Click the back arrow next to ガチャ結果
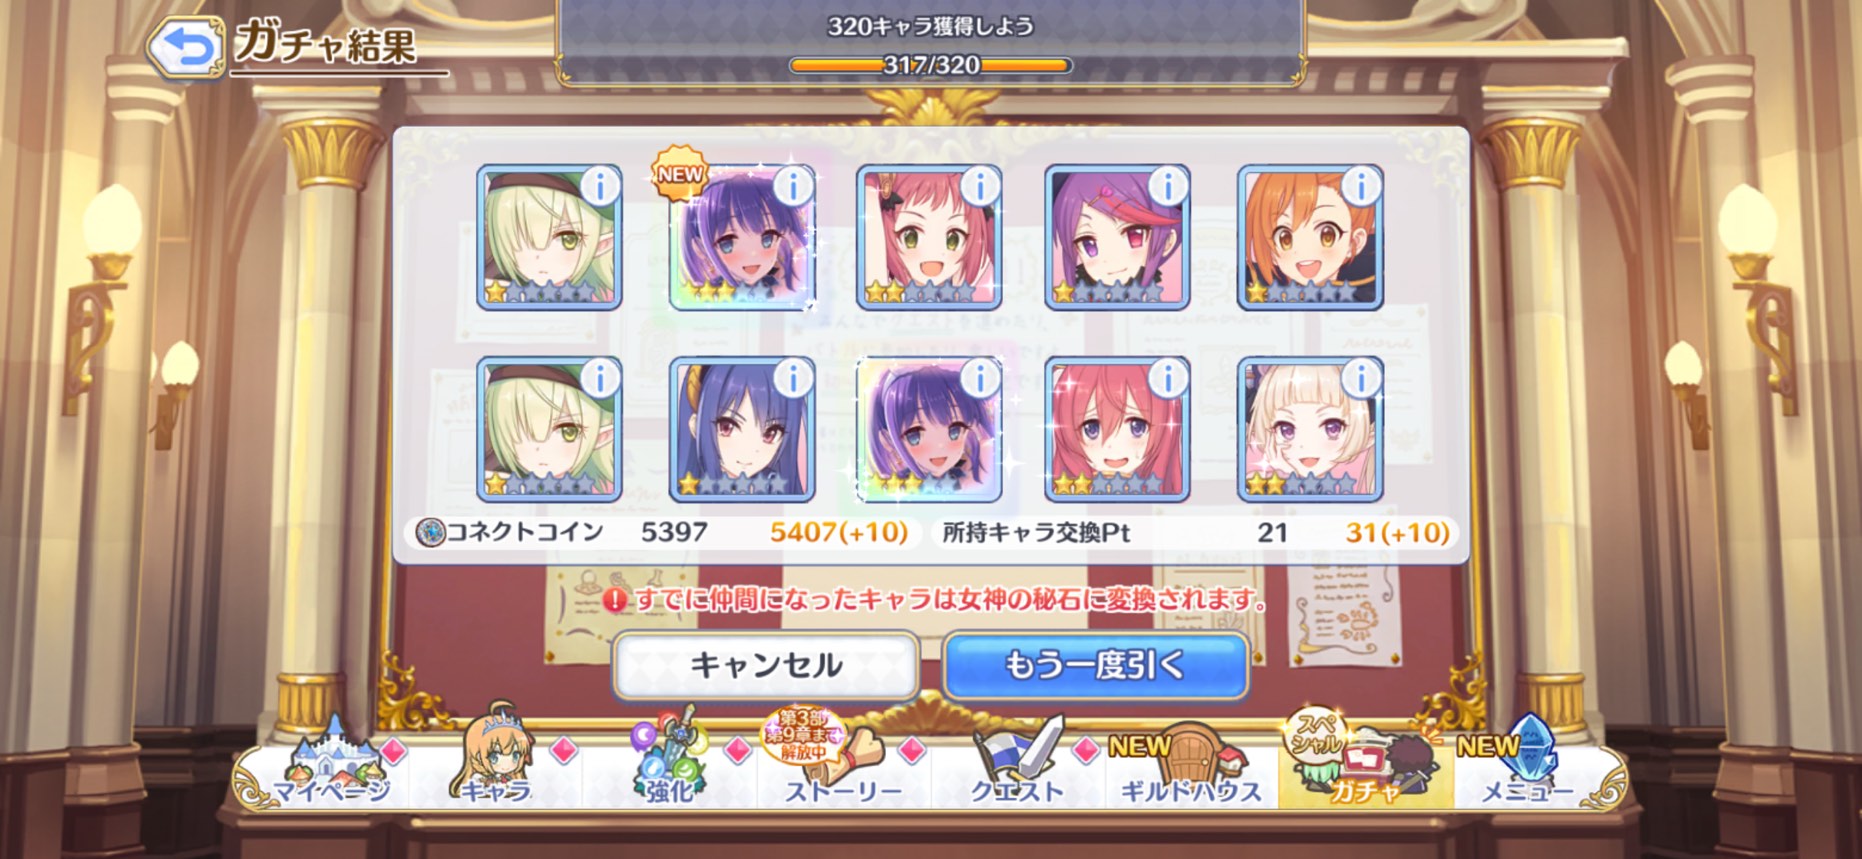Image resolution: width=1862 pixels, height=859 pixels. pos(187,46)
